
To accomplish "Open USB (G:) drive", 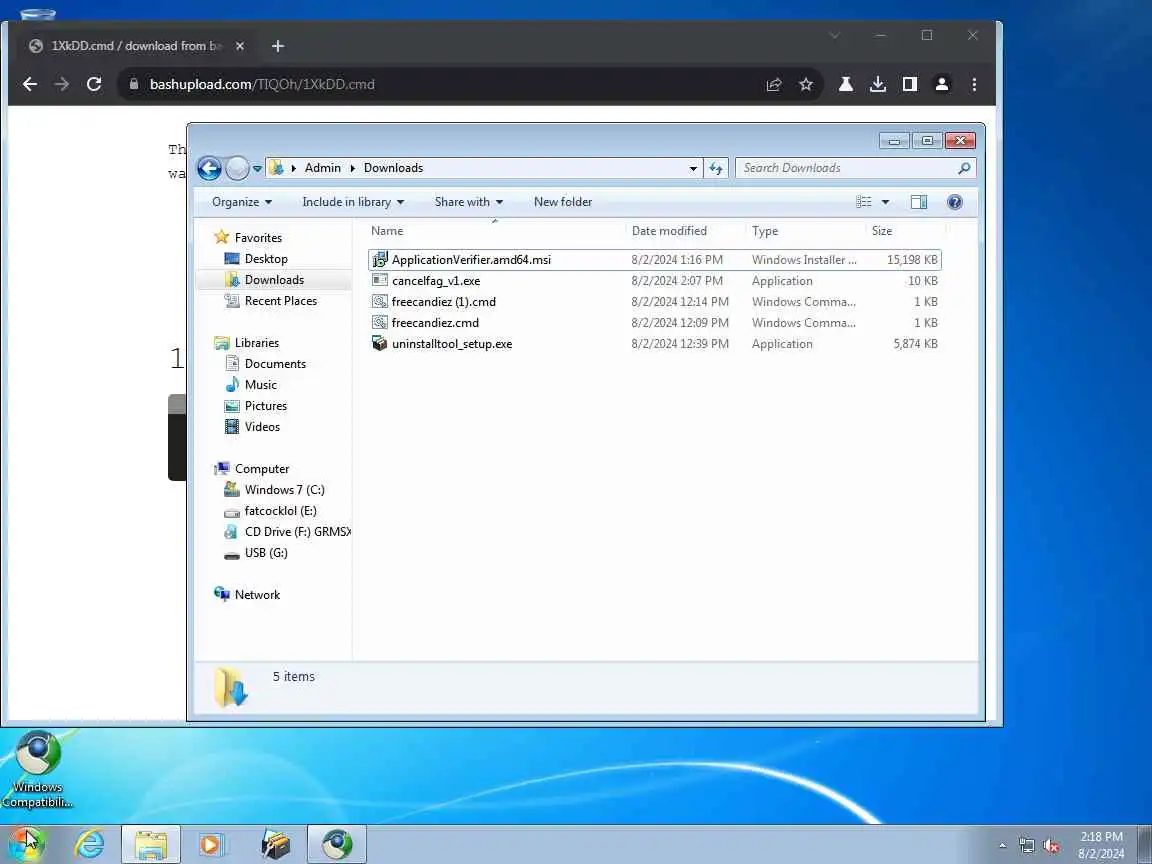I will (x=266, y=552).
